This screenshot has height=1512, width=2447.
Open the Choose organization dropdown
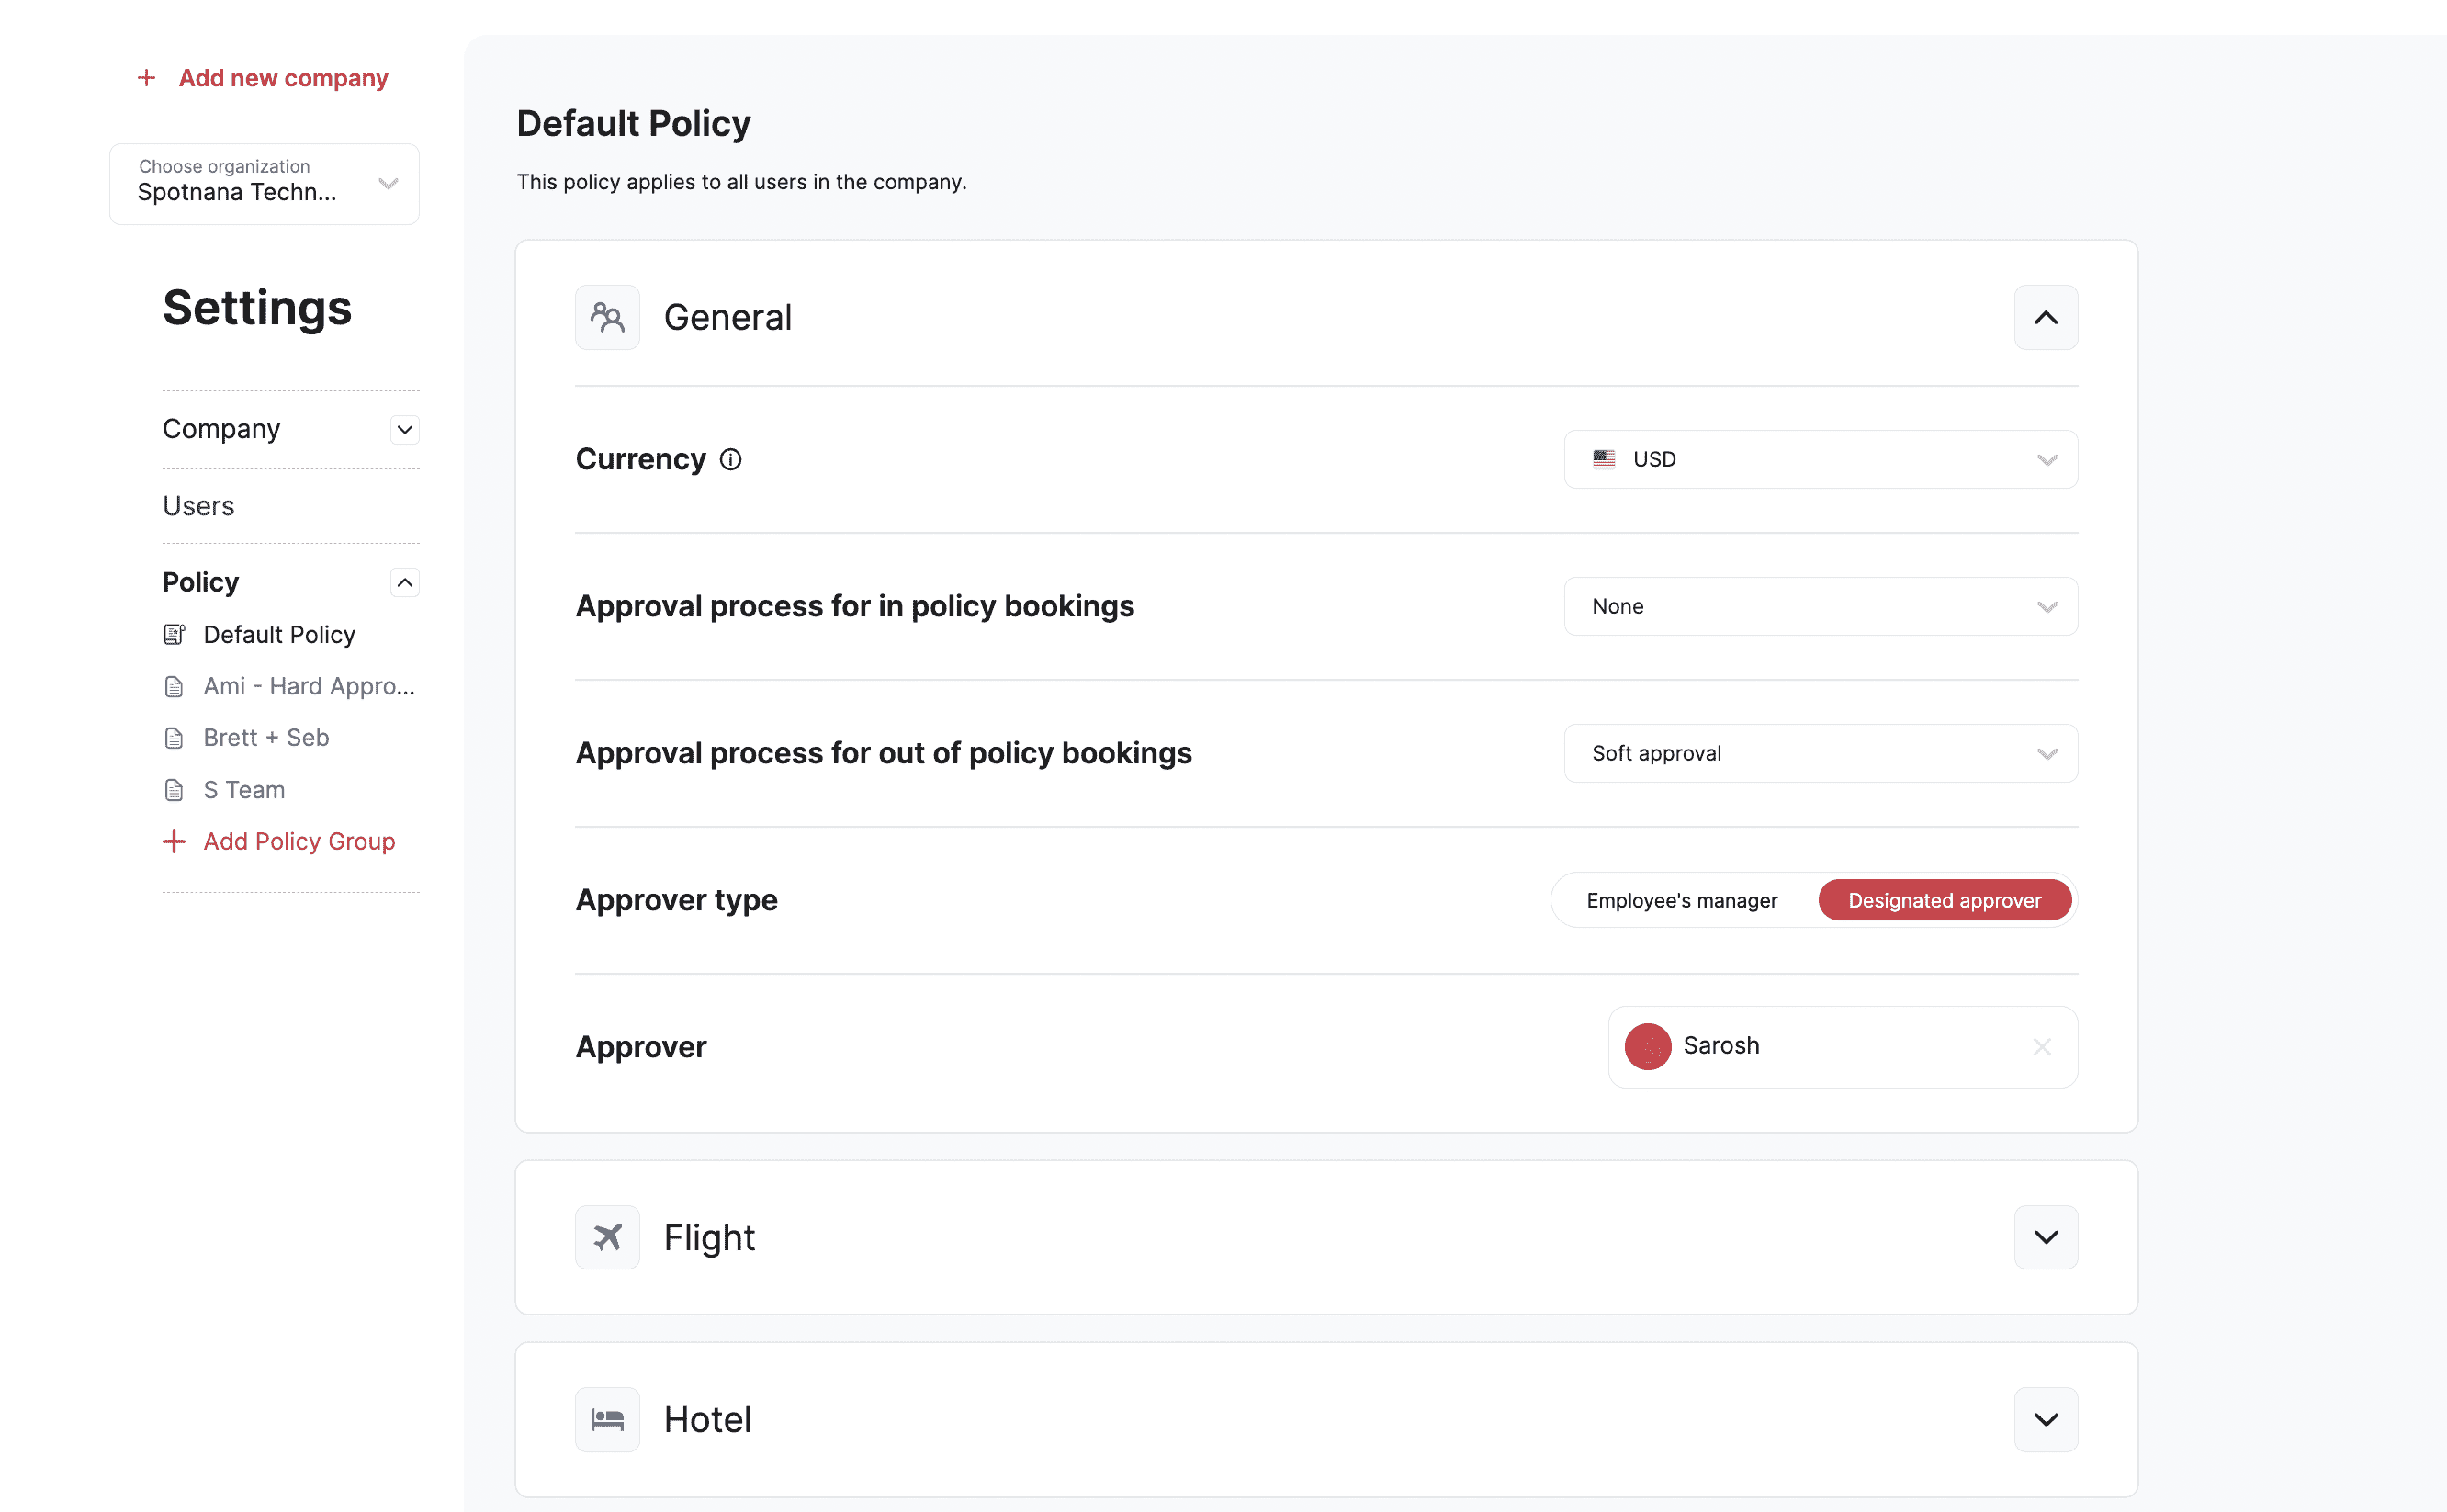pyautogui.click(x=264, y=184)
